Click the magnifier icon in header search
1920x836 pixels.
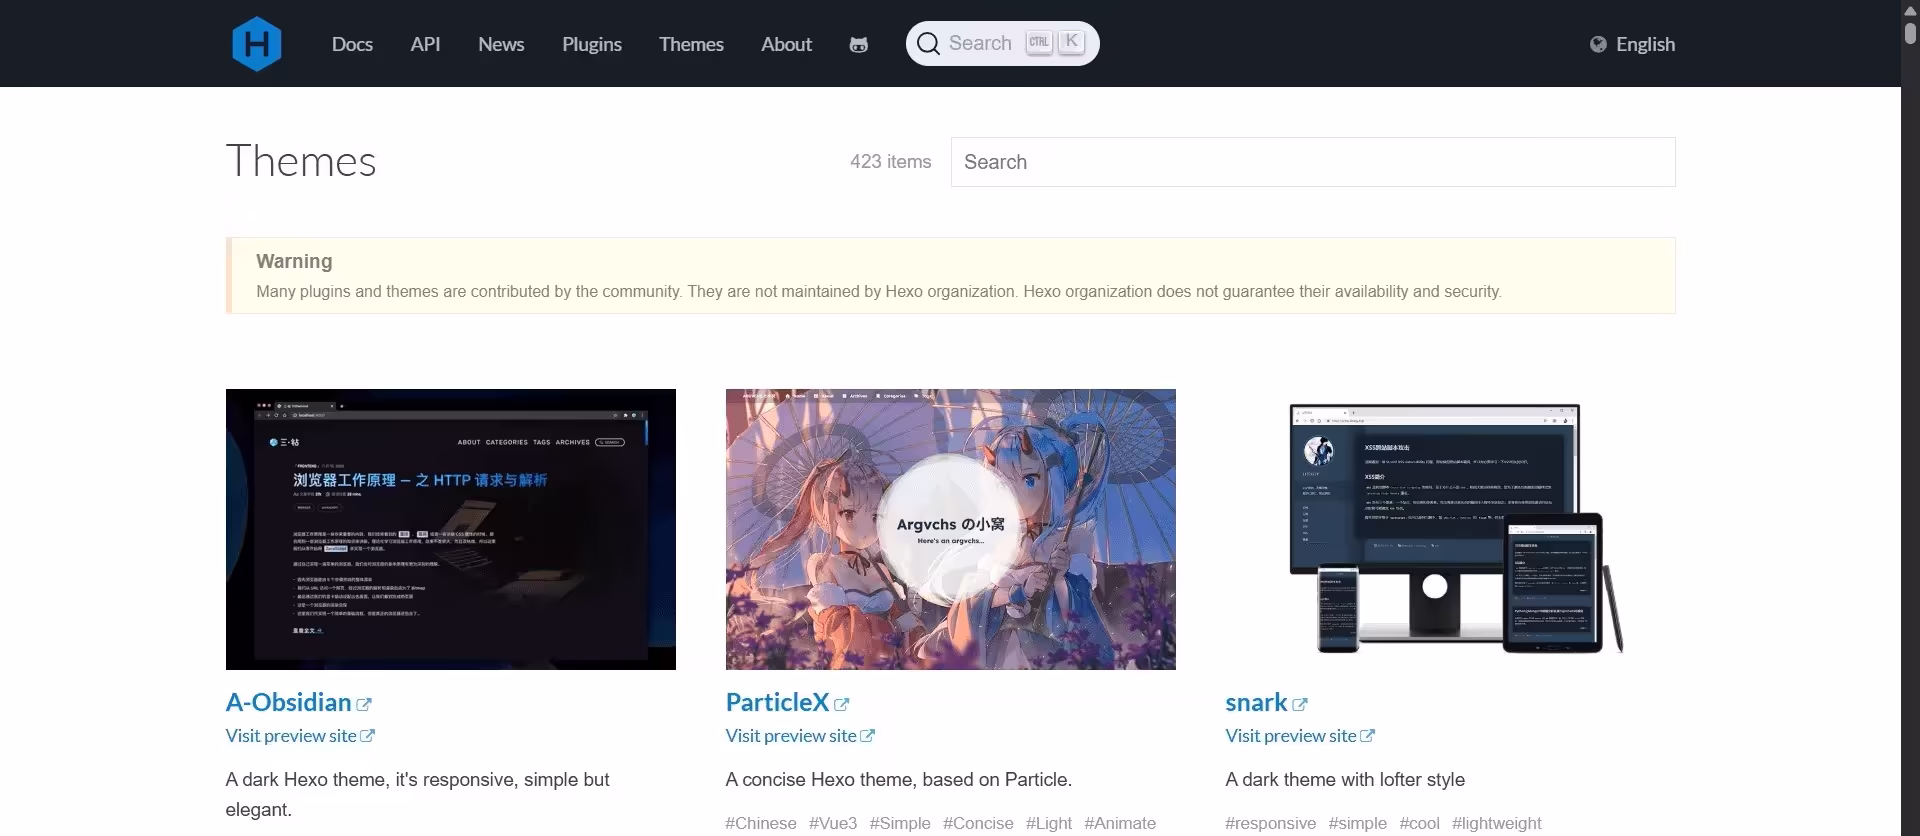(x=928, y=43)
